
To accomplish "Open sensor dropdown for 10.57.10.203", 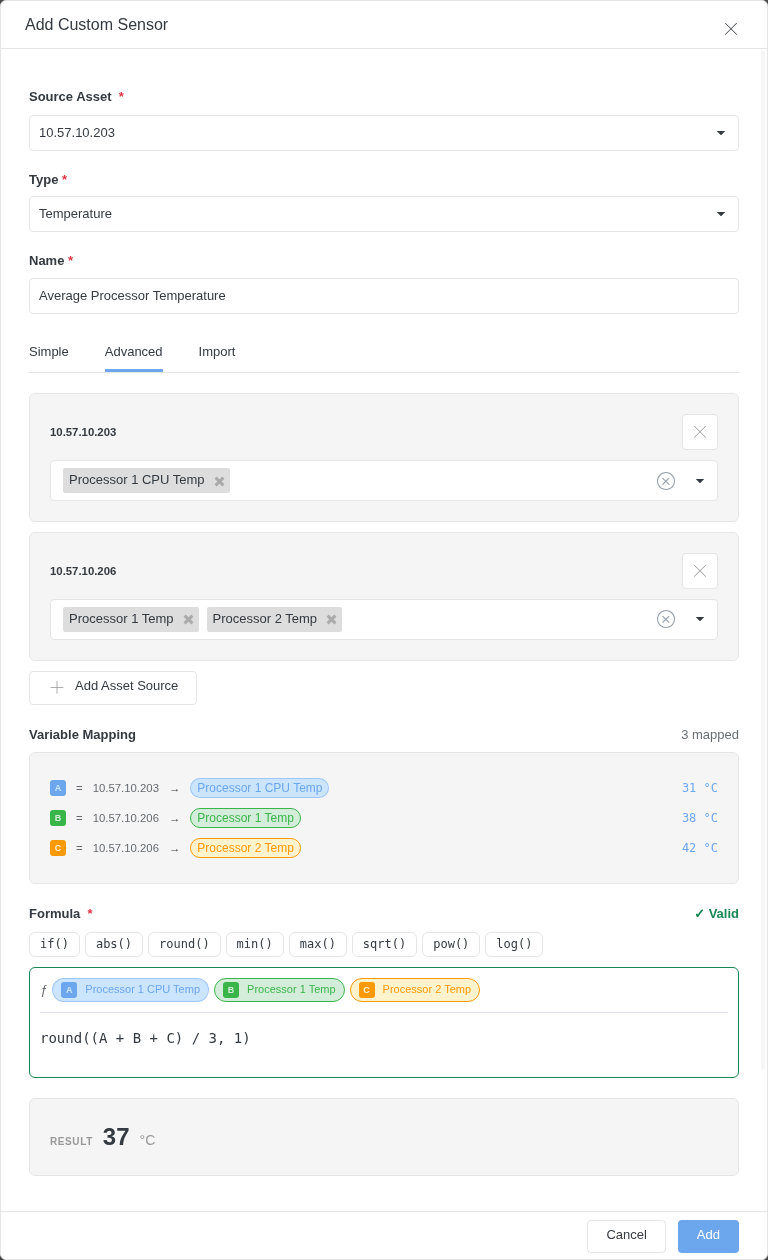I will click(700, 481).
